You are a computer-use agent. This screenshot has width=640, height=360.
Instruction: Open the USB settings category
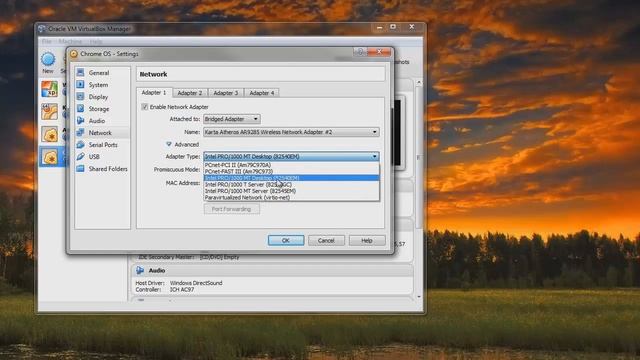(94, 157)
